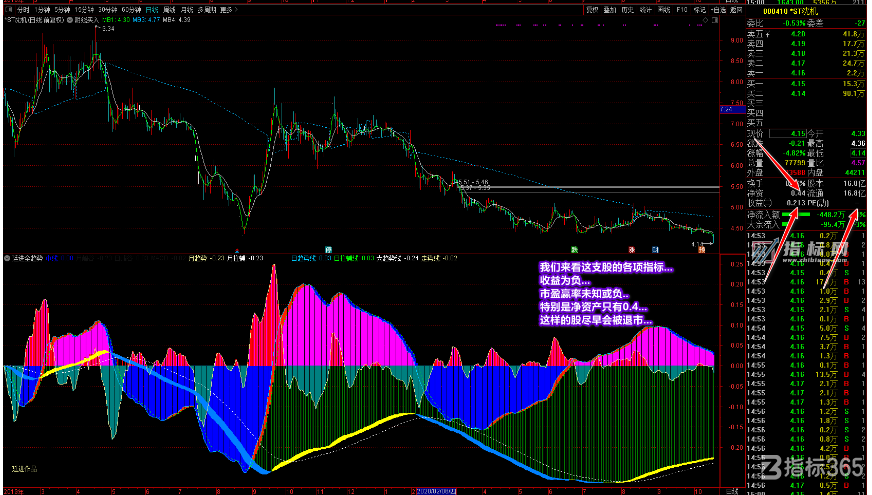Viewport: 872px width, 495px height.
Task: Open the 多周期 multi-period view
Action: click(207, 10)
